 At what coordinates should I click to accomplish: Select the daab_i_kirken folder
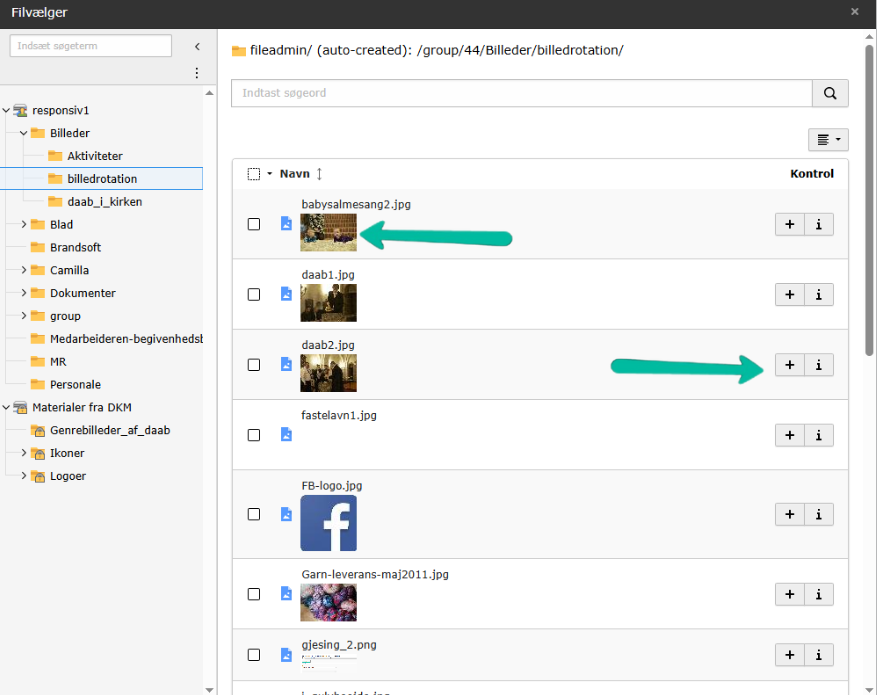[104, 202]
